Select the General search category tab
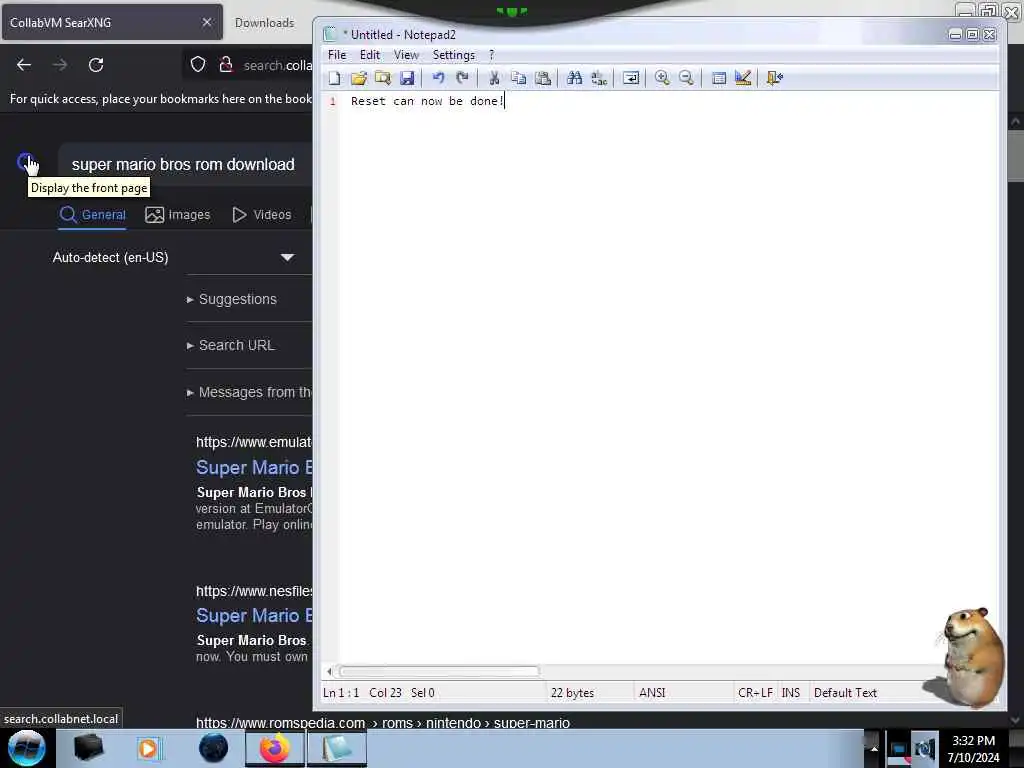Image resolution: width=1024 pixels, height=768 pixels. click(93, 214)
